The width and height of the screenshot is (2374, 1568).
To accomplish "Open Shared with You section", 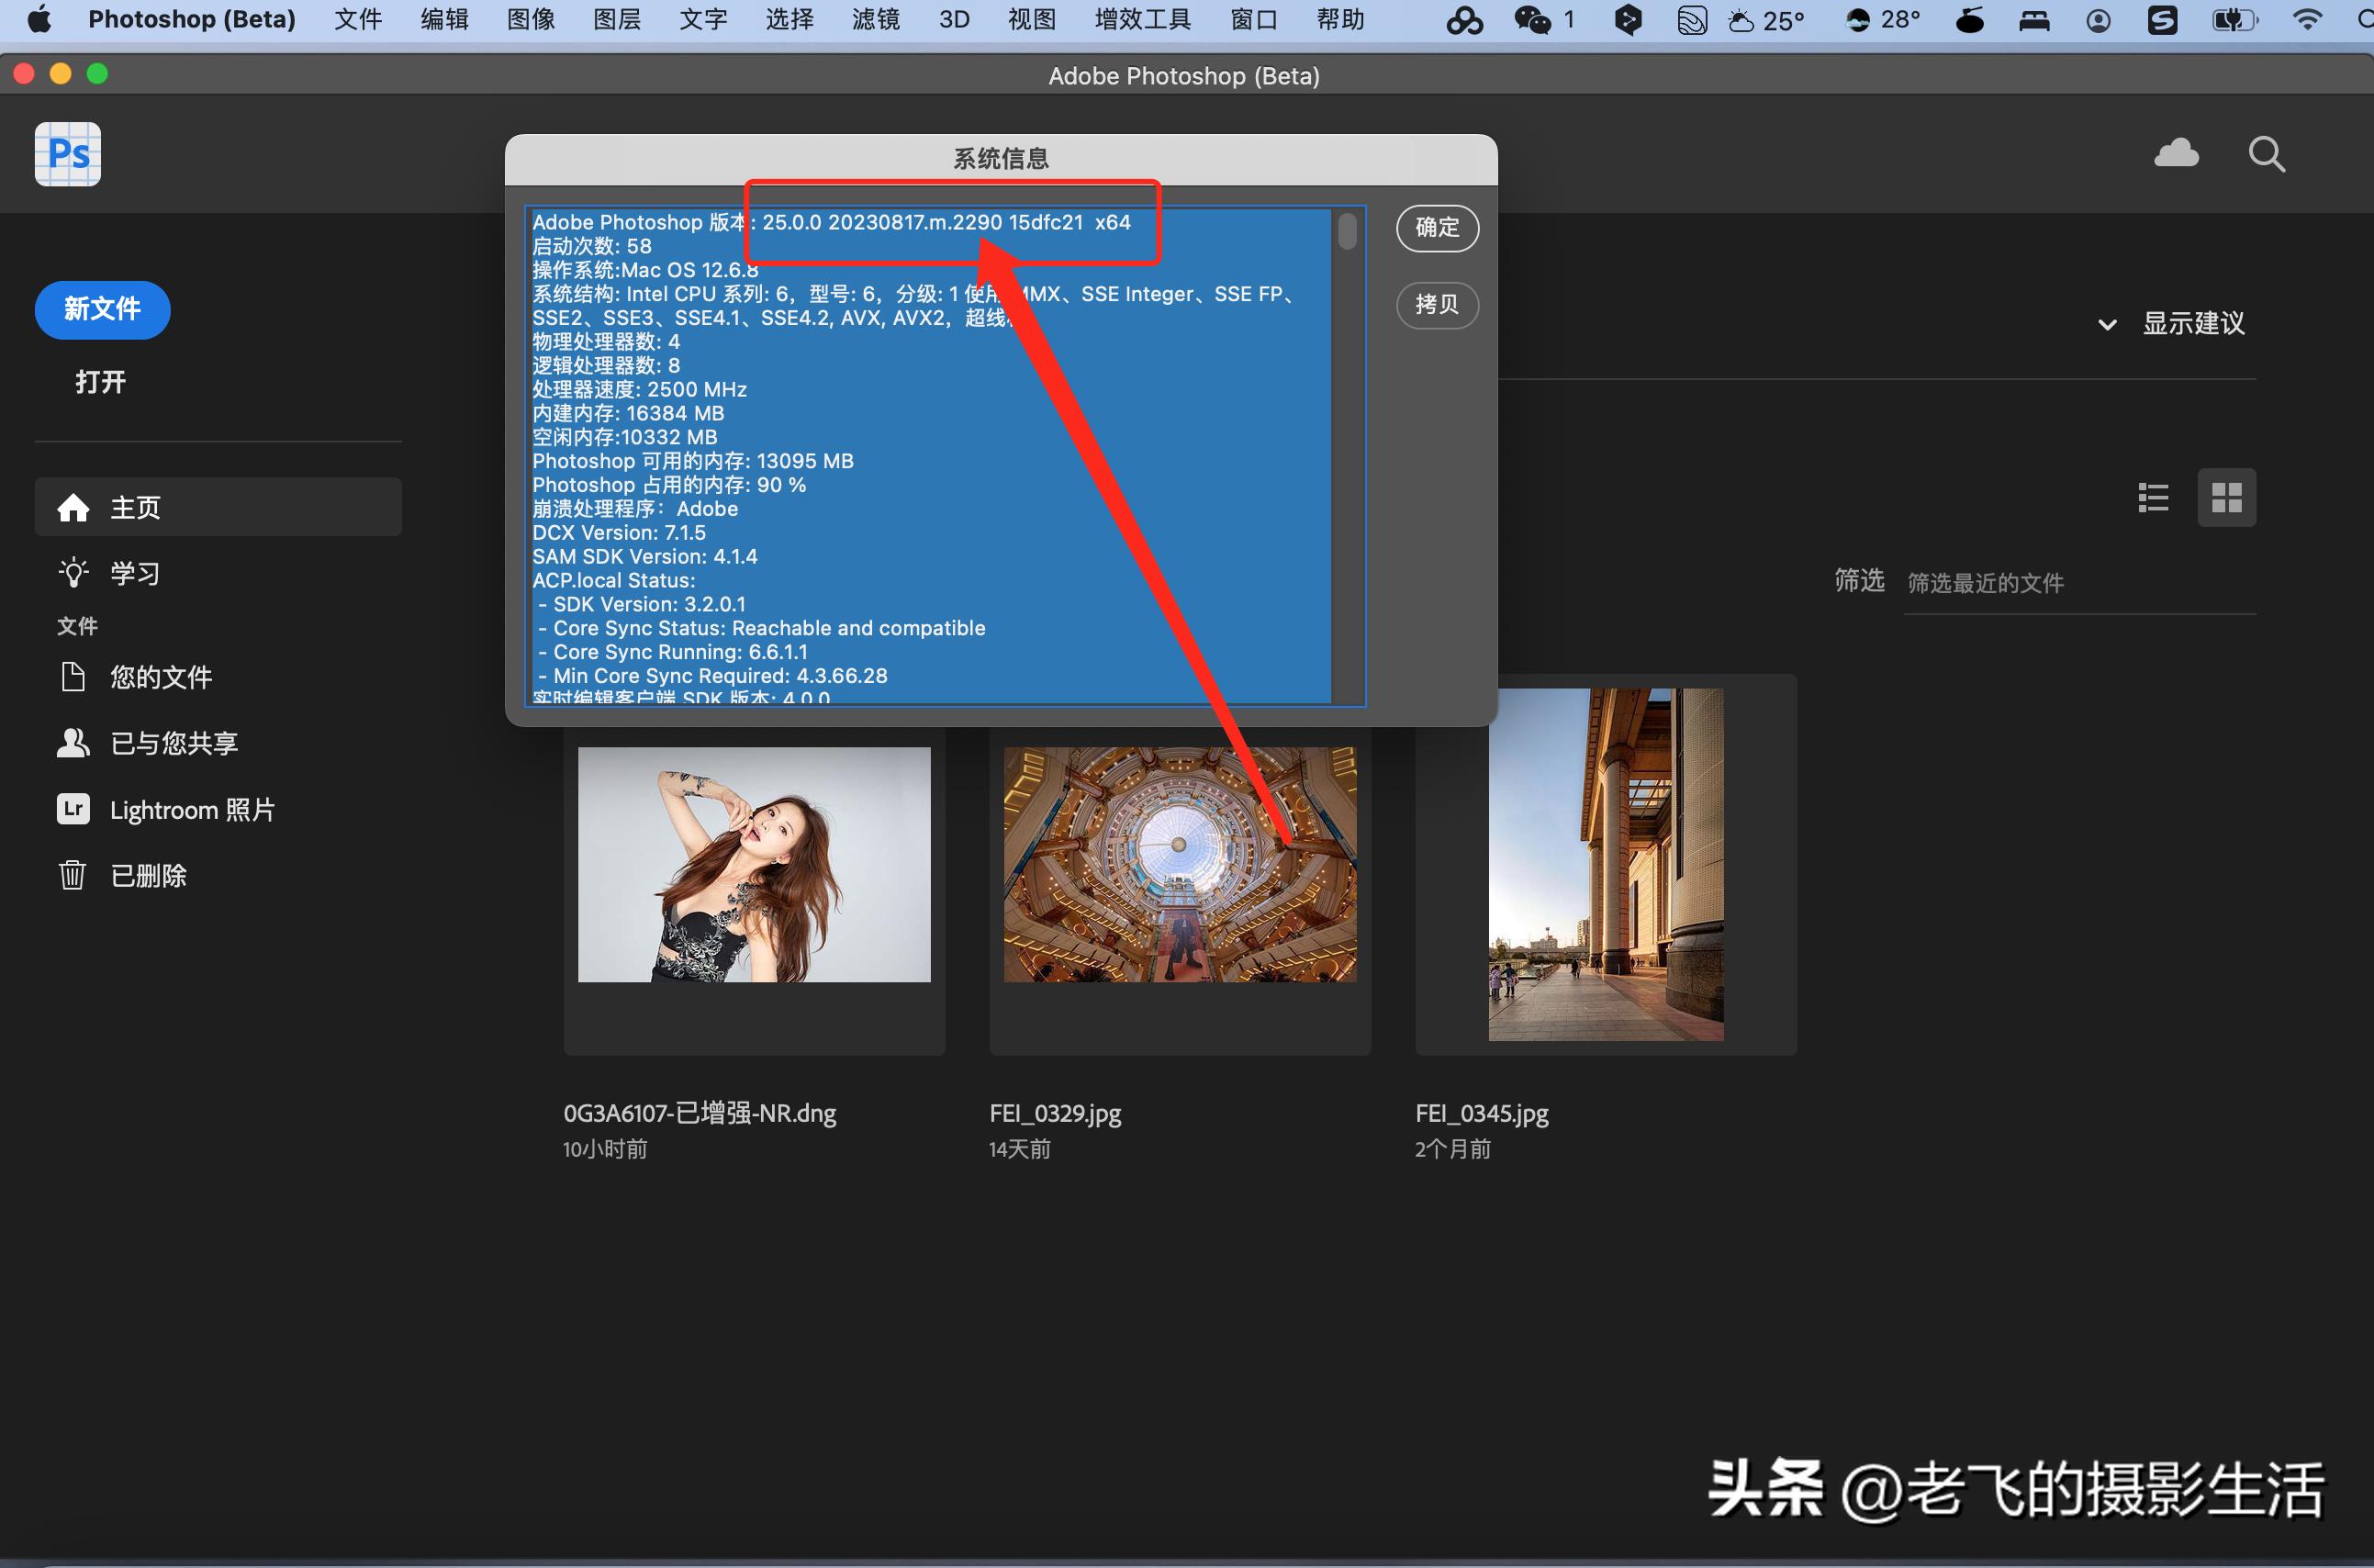I will [x=173, y=743].
